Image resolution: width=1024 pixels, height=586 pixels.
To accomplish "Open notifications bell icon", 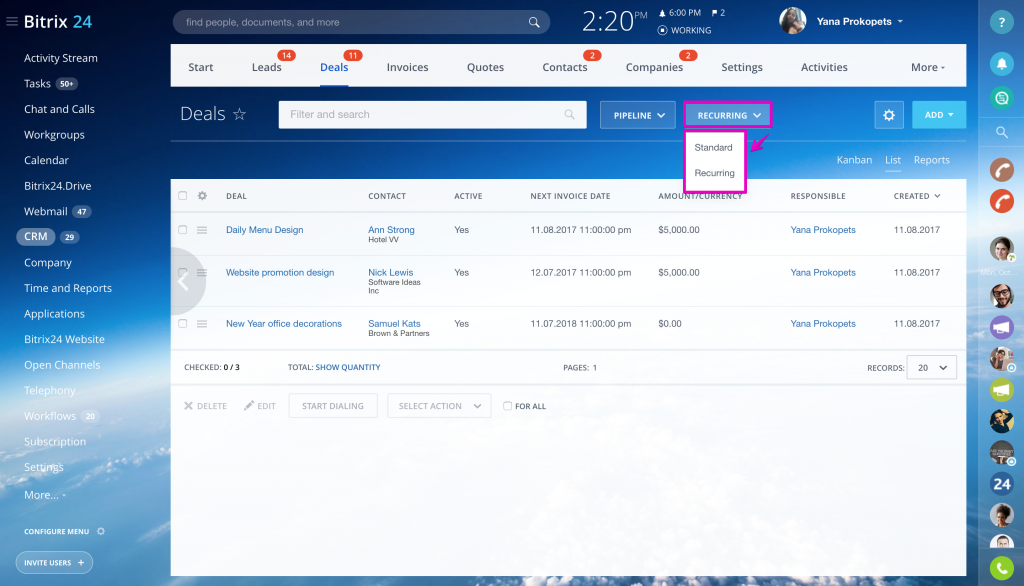I will pos(1001,63).
